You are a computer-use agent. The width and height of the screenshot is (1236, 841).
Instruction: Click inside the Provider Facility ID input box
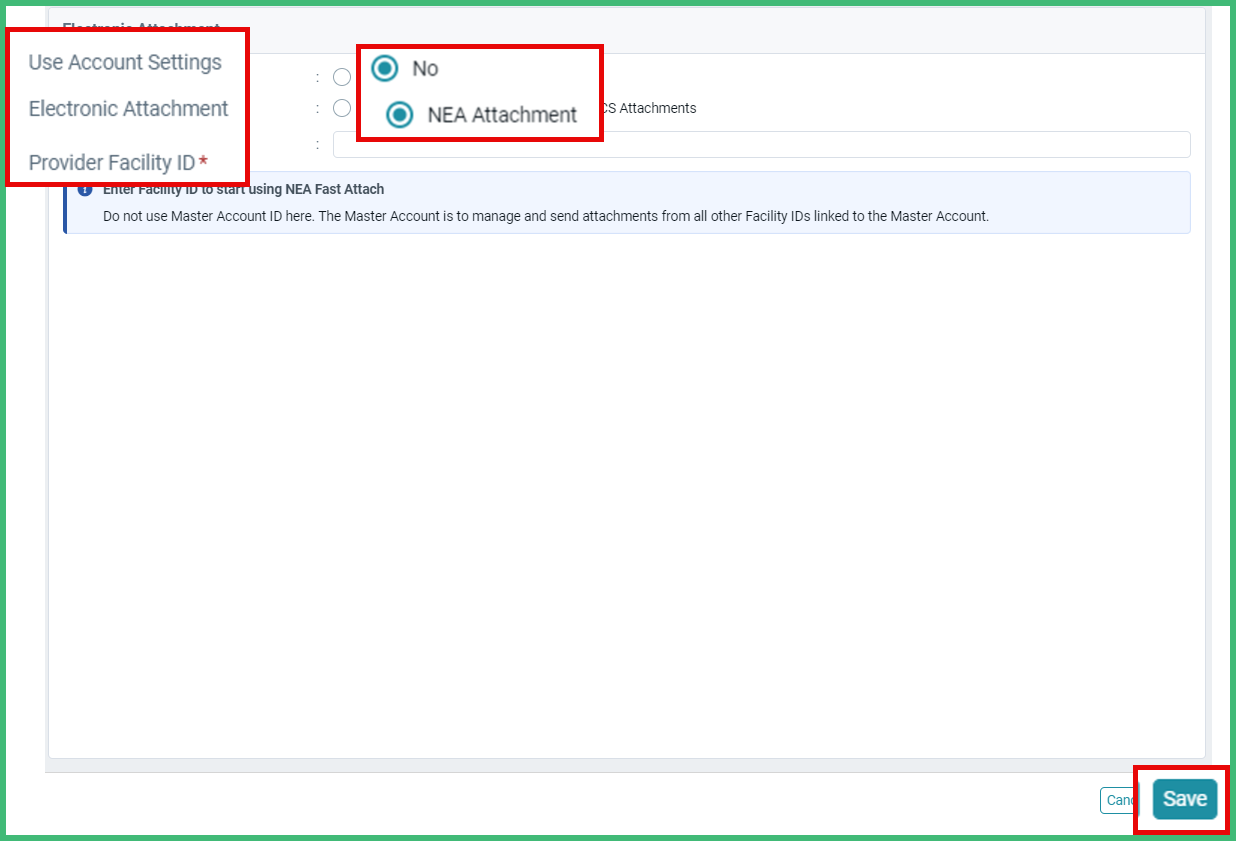760,144
